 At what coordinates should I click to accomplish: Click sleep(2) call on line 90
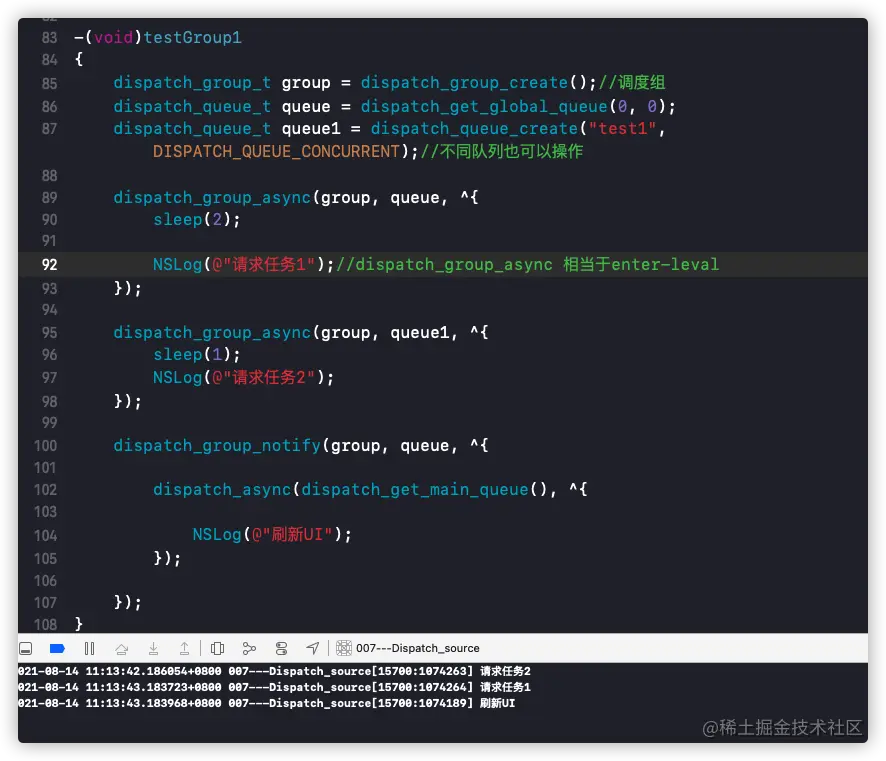pos(192,219)
